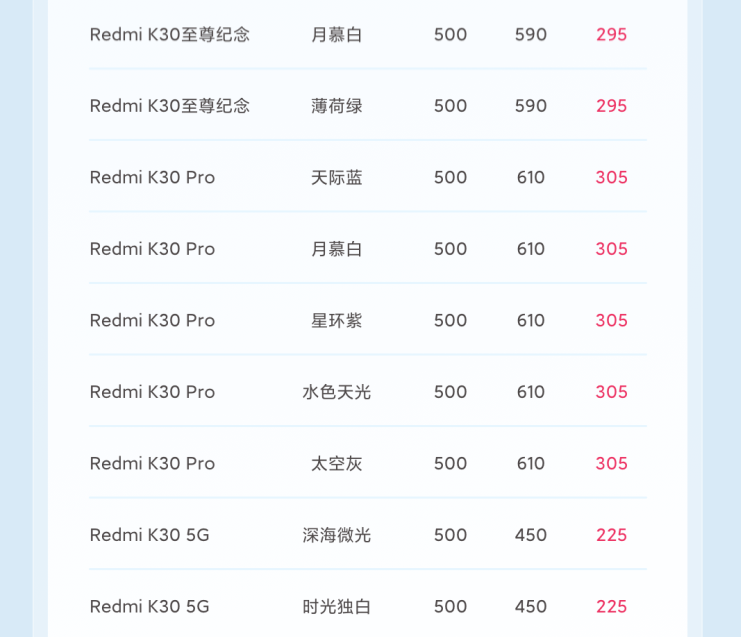Click value 450 in 时光独白 row

click(x=531, y=607)
